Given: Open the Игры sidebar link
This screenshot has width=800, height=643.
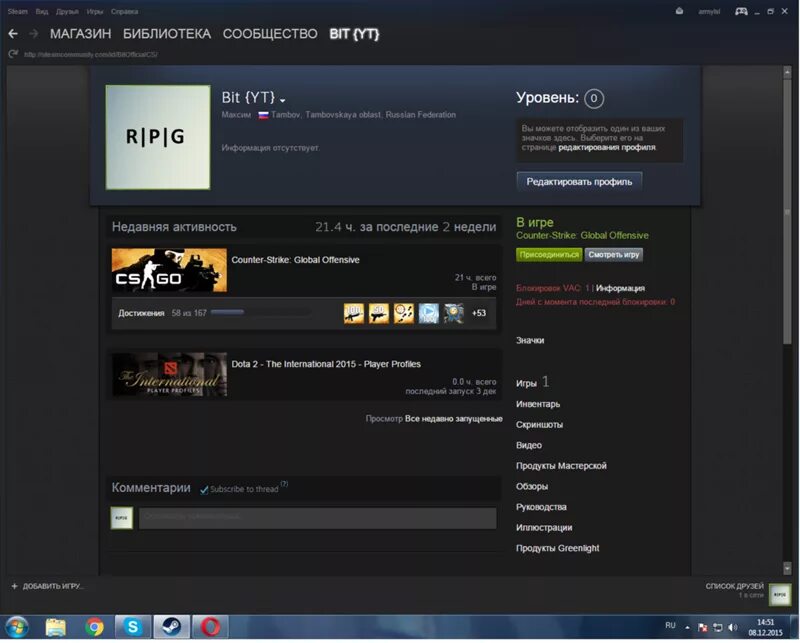Looking at the screenshot, I should [526, 383].
